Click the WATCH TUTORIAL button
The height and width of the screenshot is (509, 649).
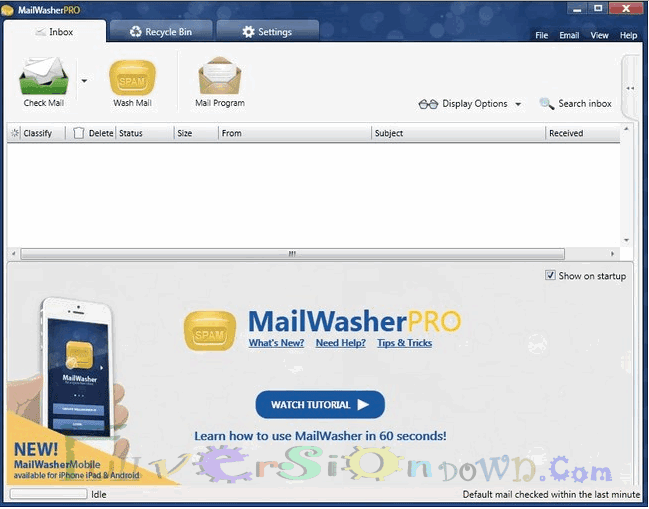click(320, 405)
